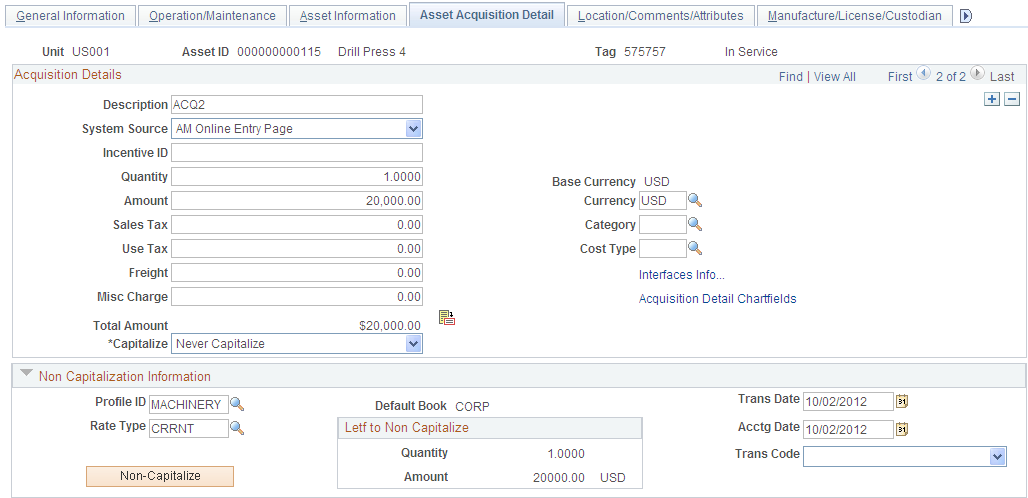Screen dimensions: 1028x498
Task: Click in the Currency field
Action: pos(663,201)
